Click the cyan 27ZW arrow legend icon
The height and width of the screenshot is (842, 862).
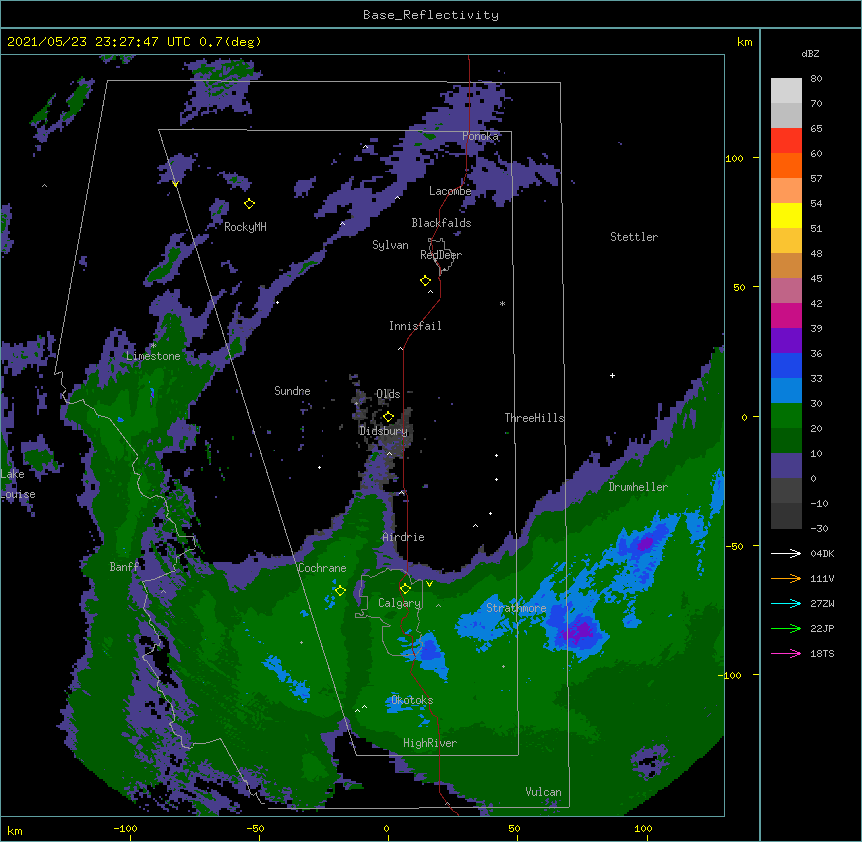coord(786,603)
